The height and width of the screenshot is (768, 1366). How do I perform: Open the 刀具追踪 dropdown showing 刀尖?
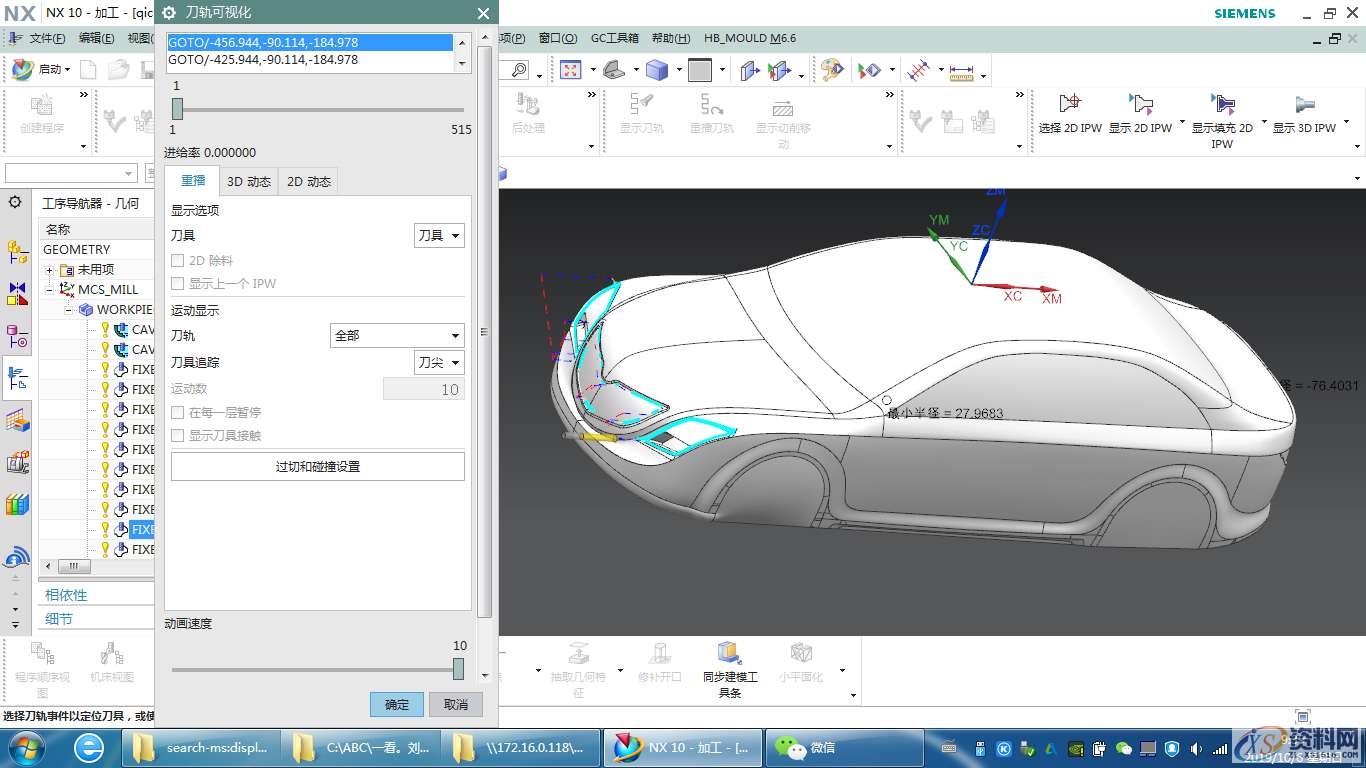(x=439, y=362)
